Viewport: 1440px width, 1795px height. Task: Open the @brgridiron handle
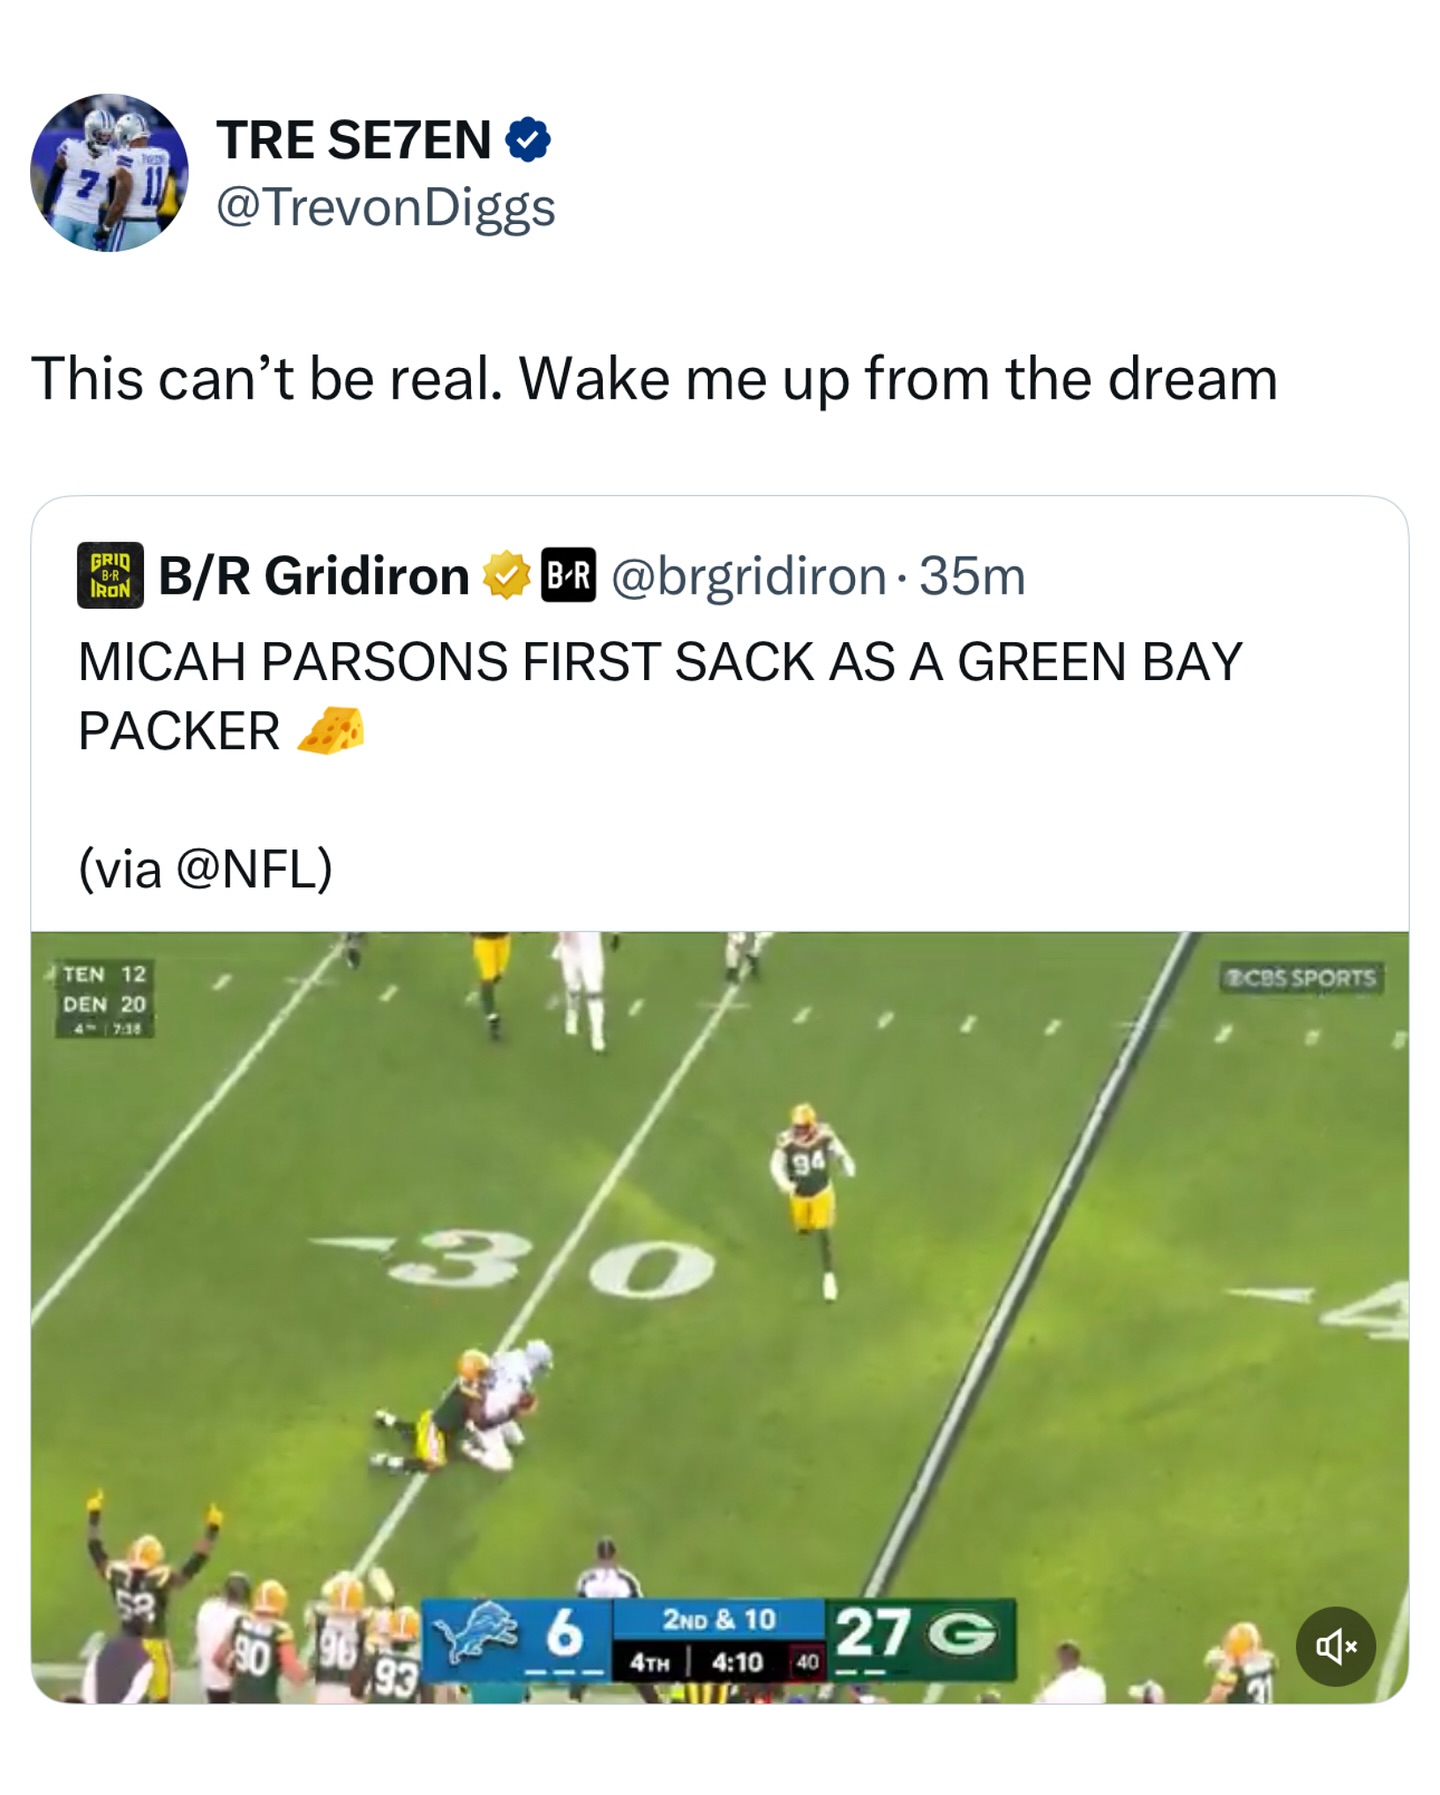(x=748, y=576)
